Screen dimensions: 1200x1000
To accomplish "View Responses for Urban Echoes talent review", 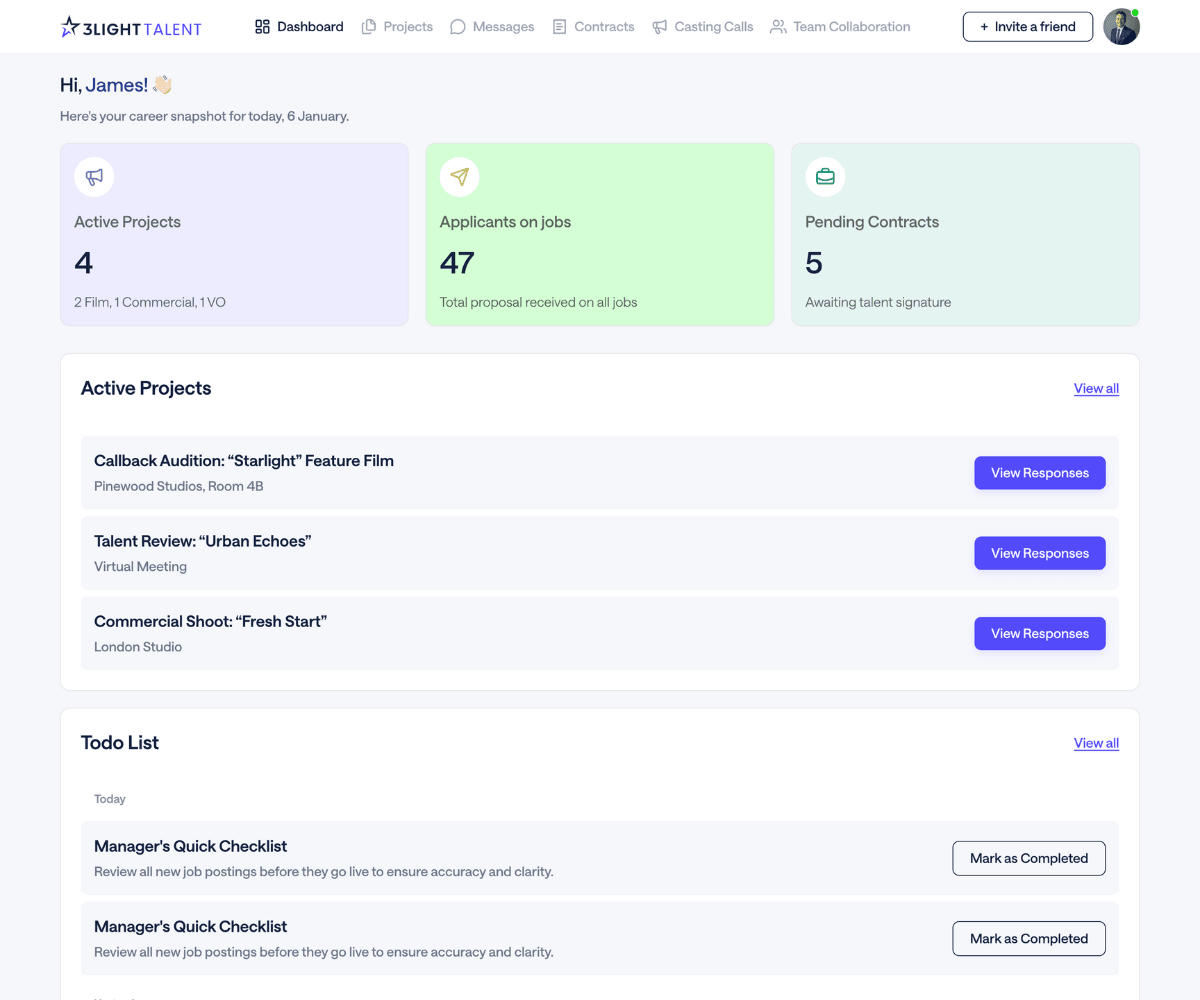I will click(x=1039, y=552).
